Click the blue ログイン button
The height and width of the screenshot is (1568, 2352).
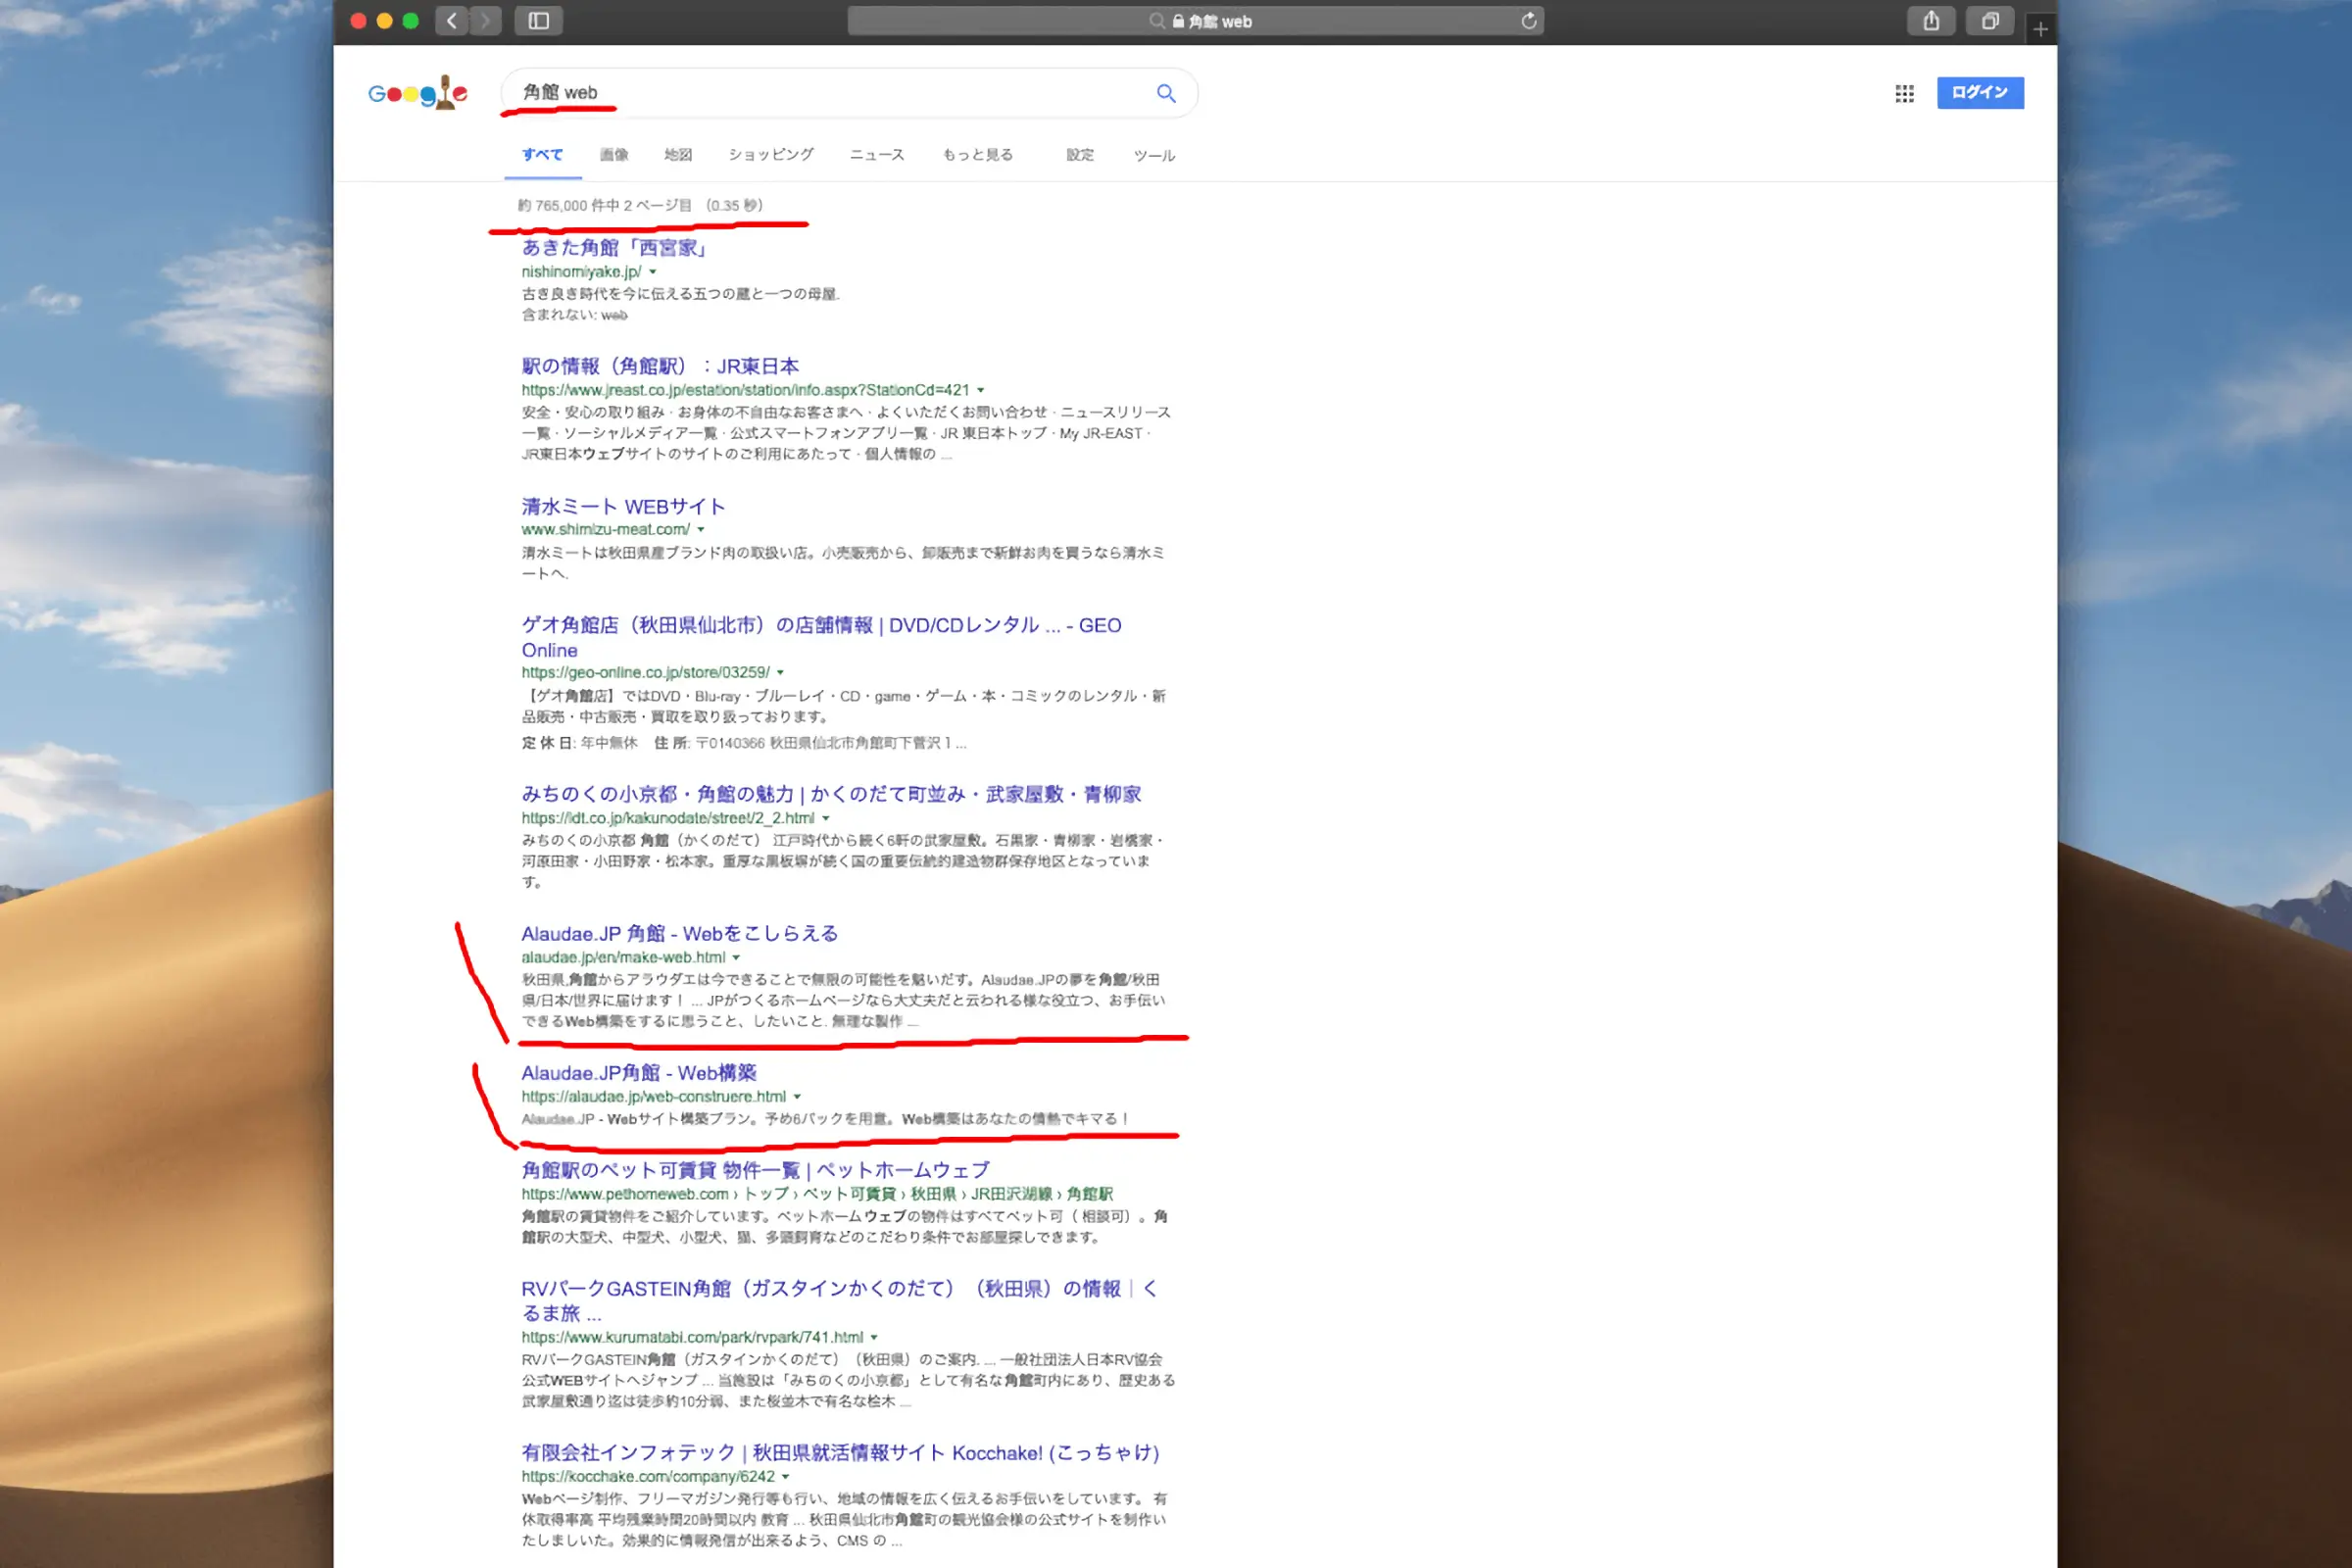(x=1979, y=93)
